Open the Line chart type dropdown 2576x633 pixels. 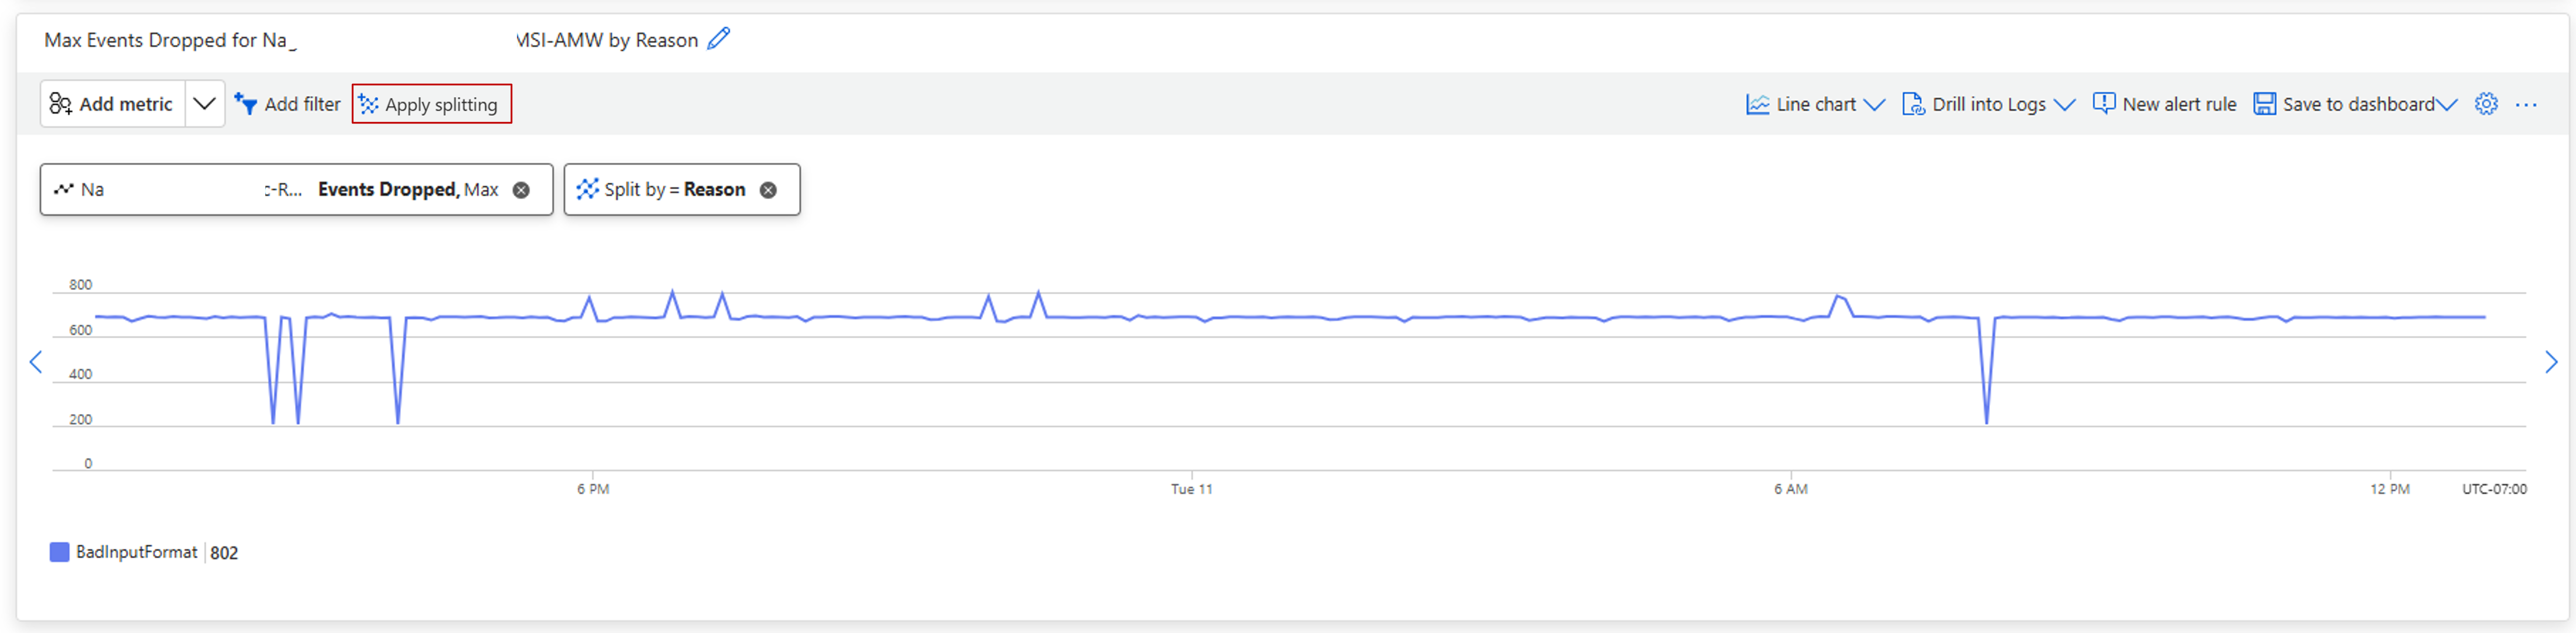point(1815,104)
